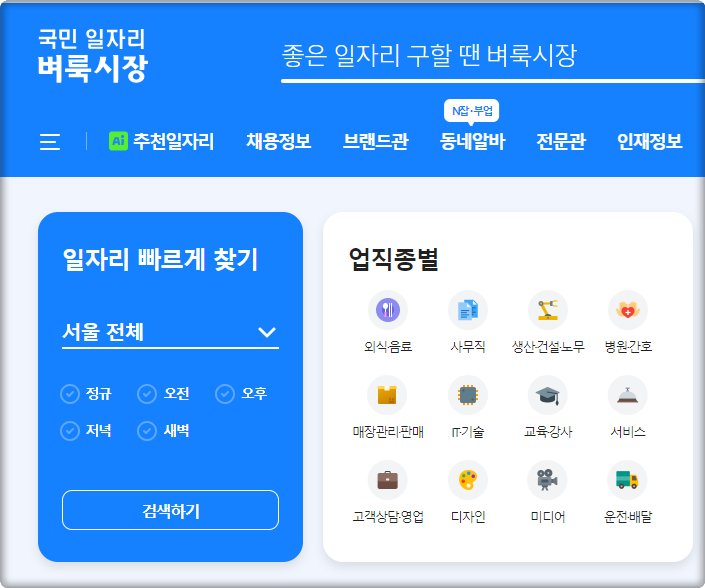Select the 고객상담·영업 briefcase icon
Viewport: 705px width, 588px height.
click(x=388, y=480)
